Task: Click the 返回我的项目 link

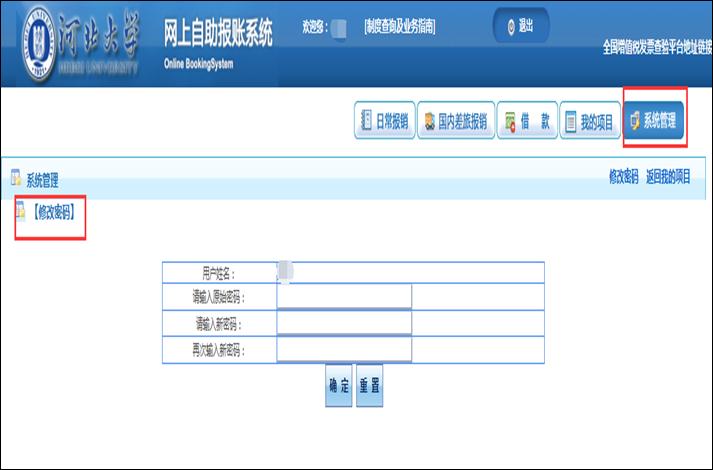Action: coord(668,177)
